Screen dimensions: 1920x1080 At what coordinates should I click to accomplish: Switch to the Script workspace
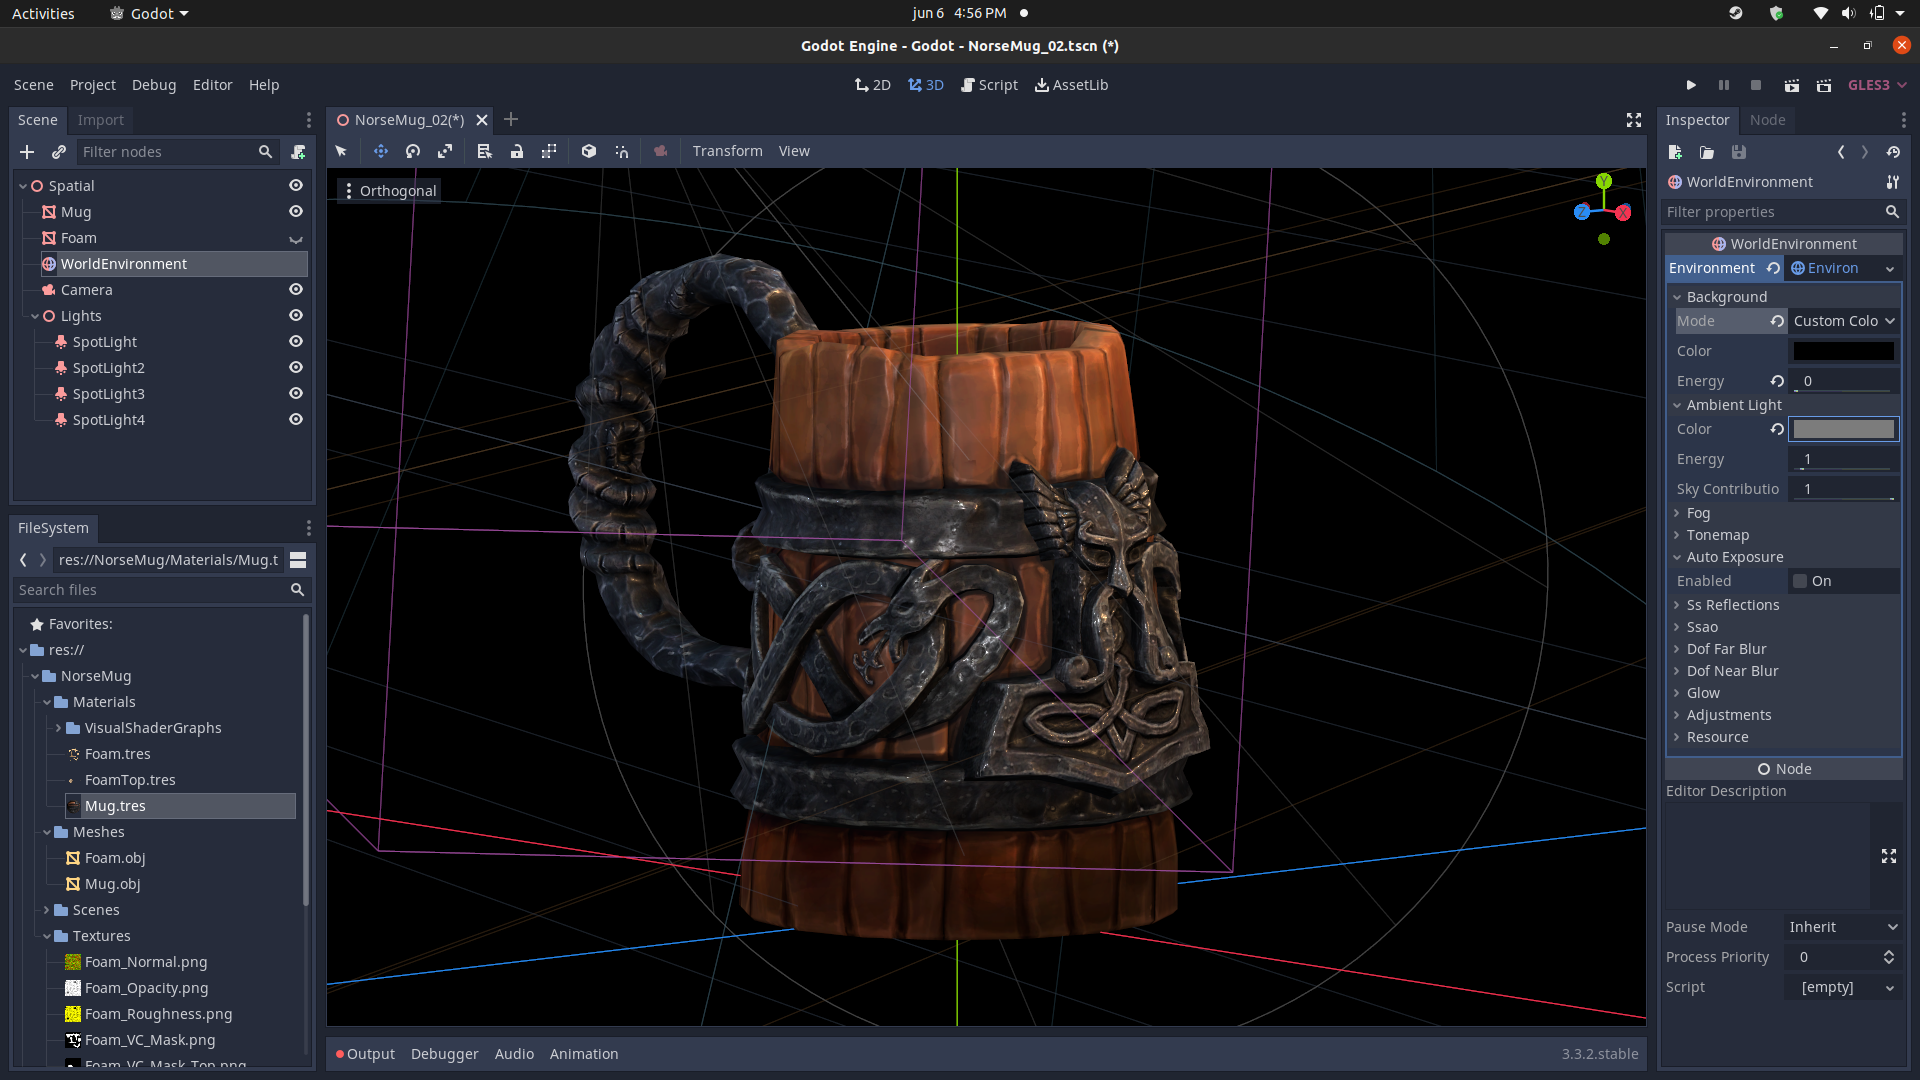(x=989, y=85)
